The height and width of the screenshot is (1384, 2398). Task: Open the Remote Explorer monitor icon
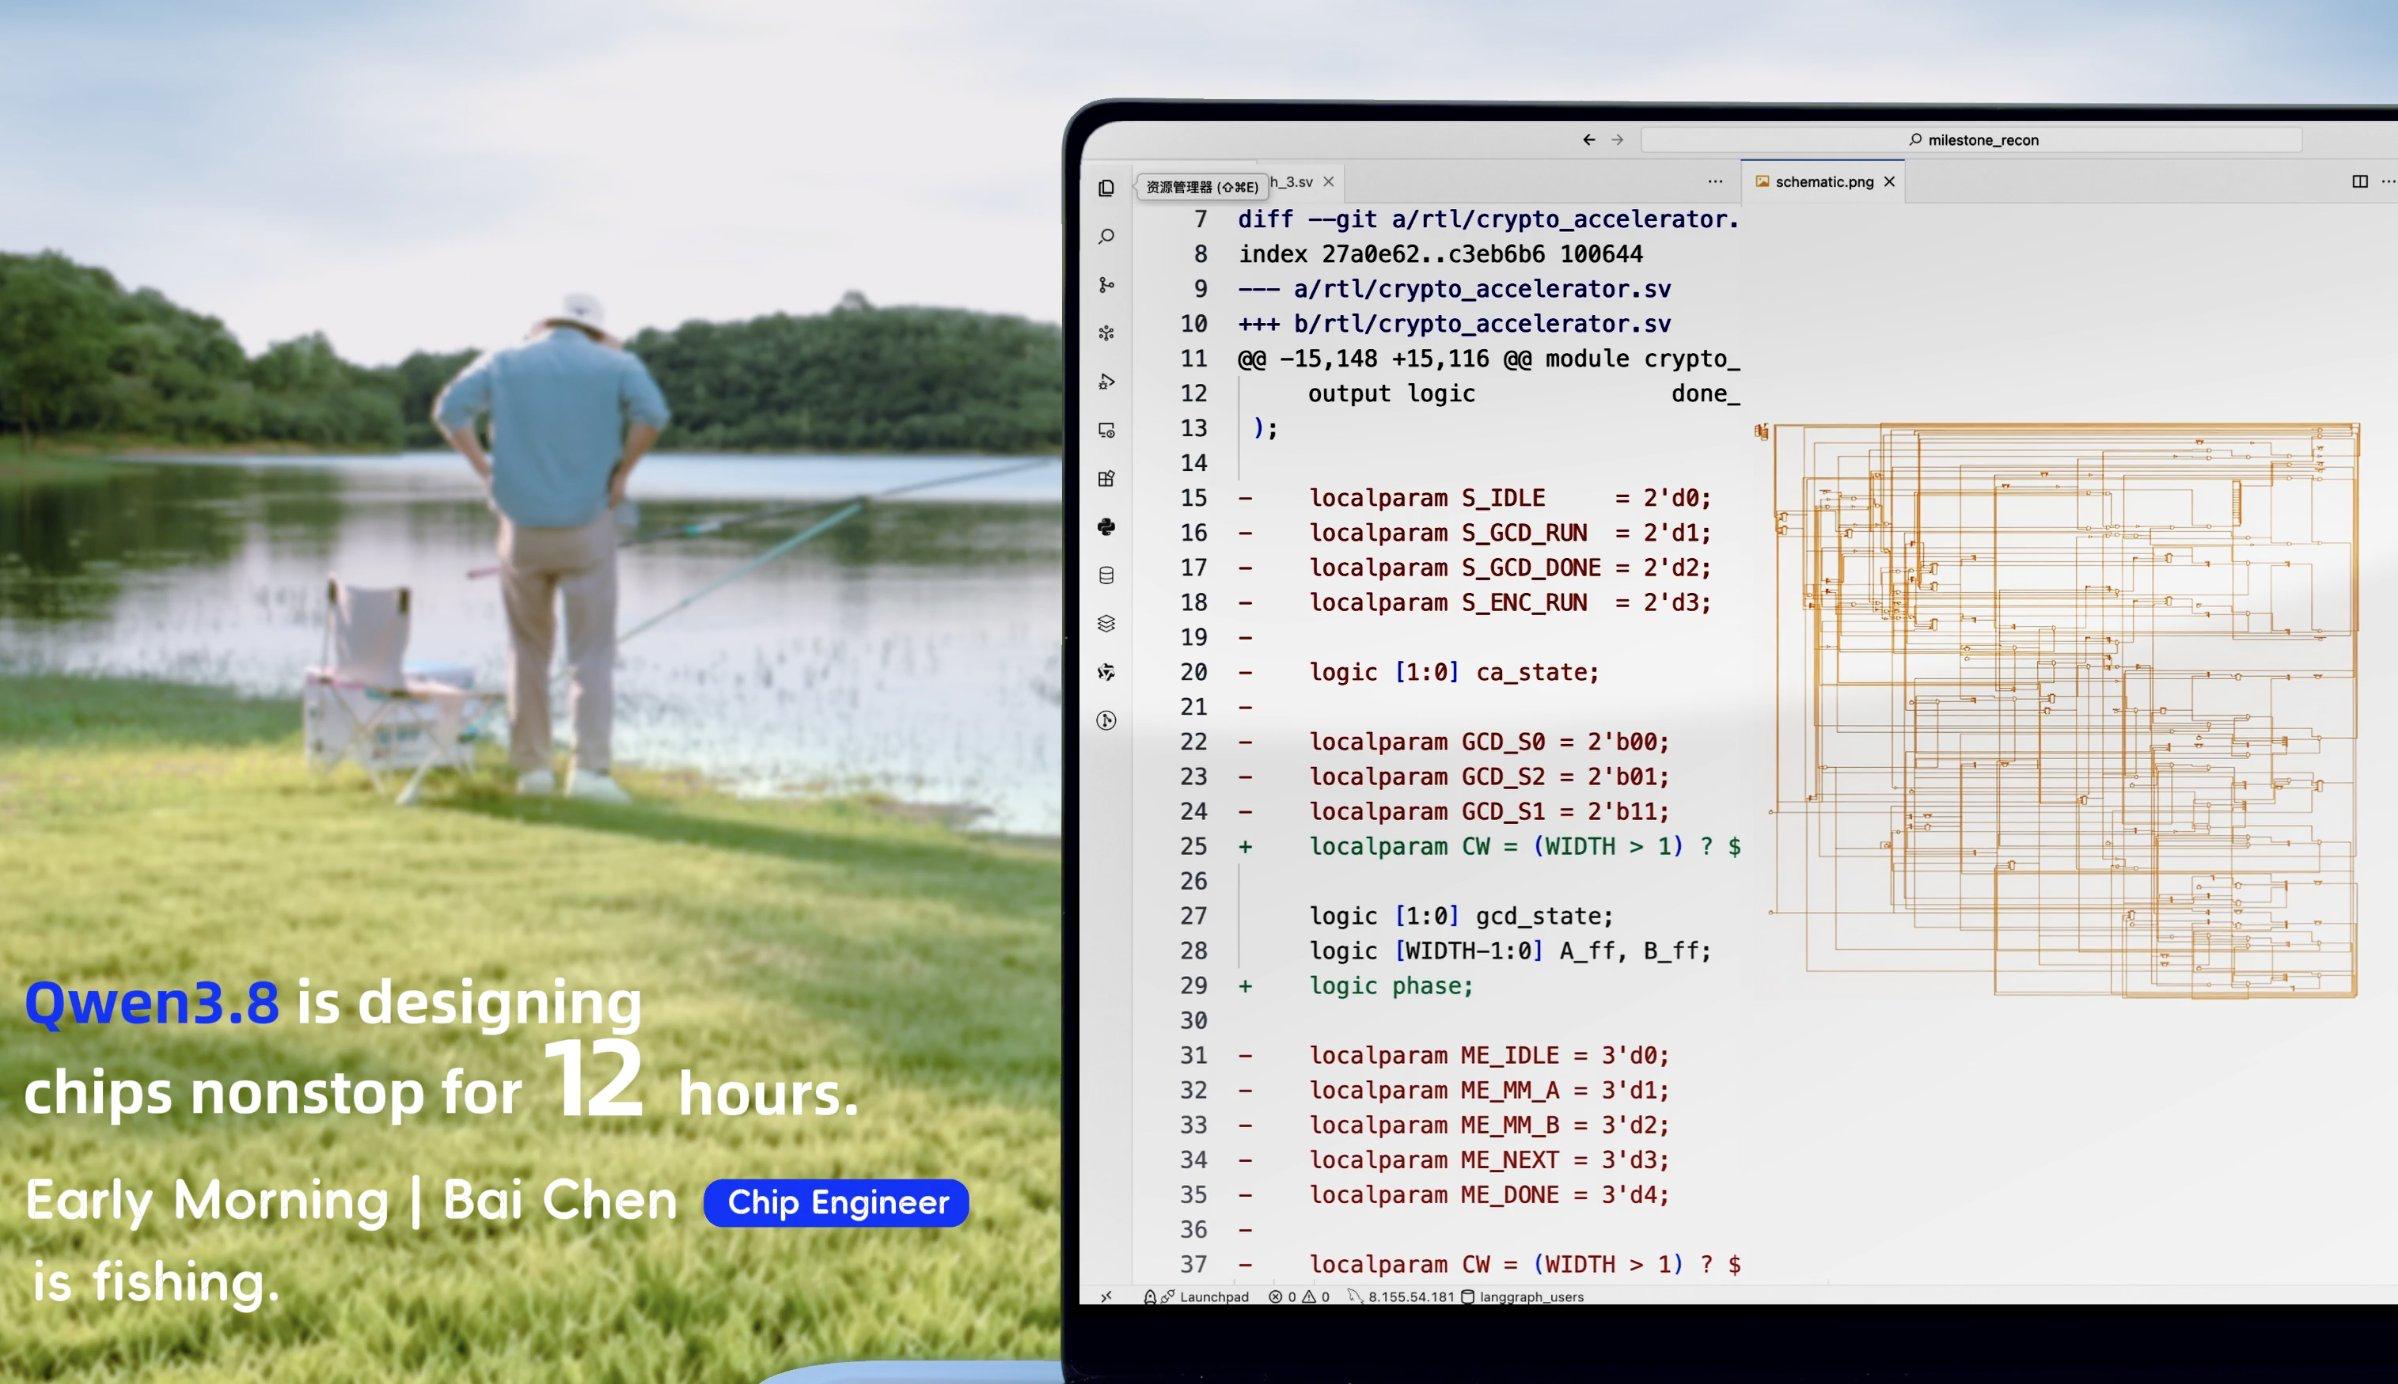pos(1106,430)
